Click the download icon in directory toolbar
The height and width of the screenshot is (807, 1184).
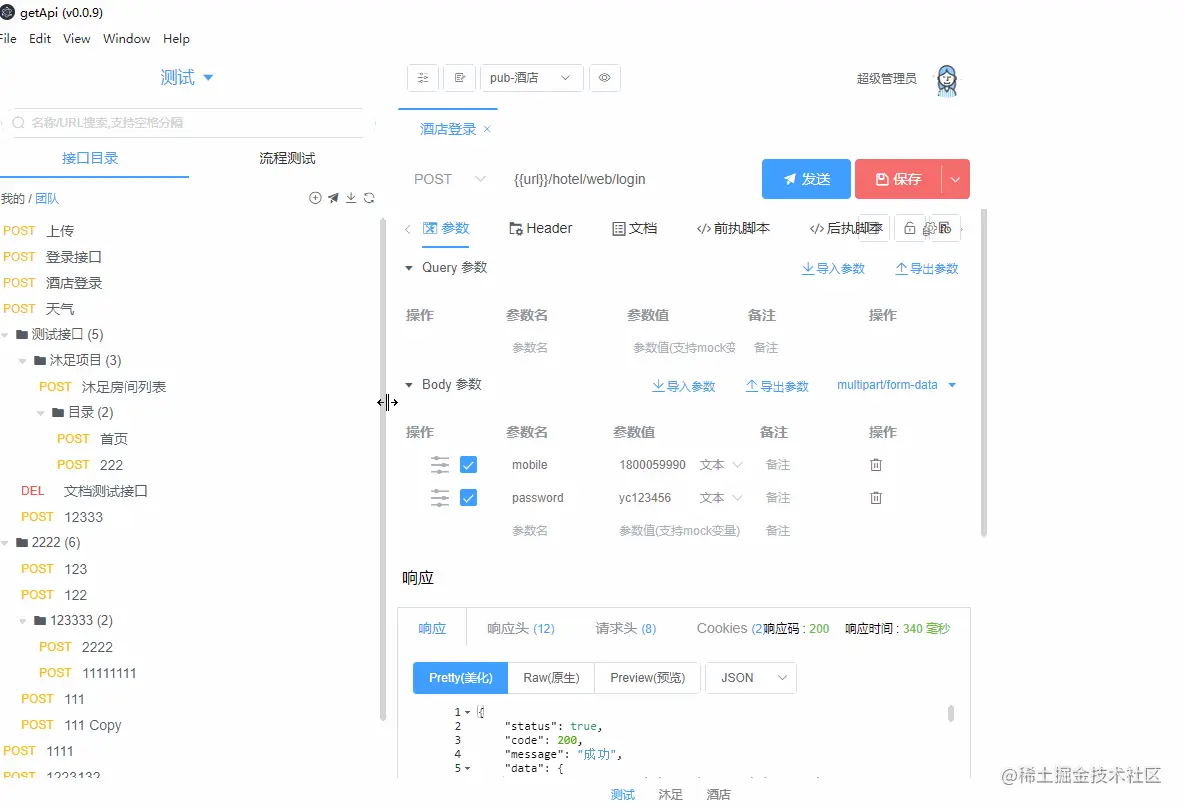pos(351,198)
